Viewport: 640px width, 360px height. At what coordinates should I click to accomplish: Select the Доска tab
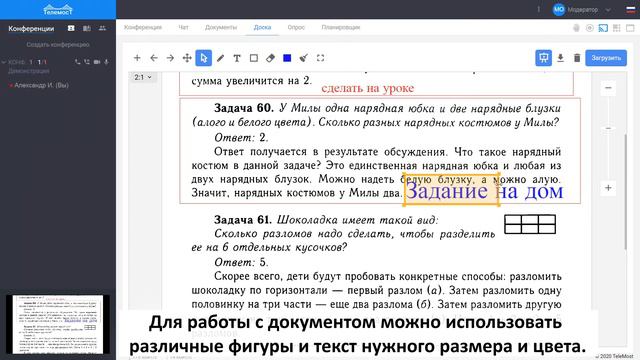point(262,27)
